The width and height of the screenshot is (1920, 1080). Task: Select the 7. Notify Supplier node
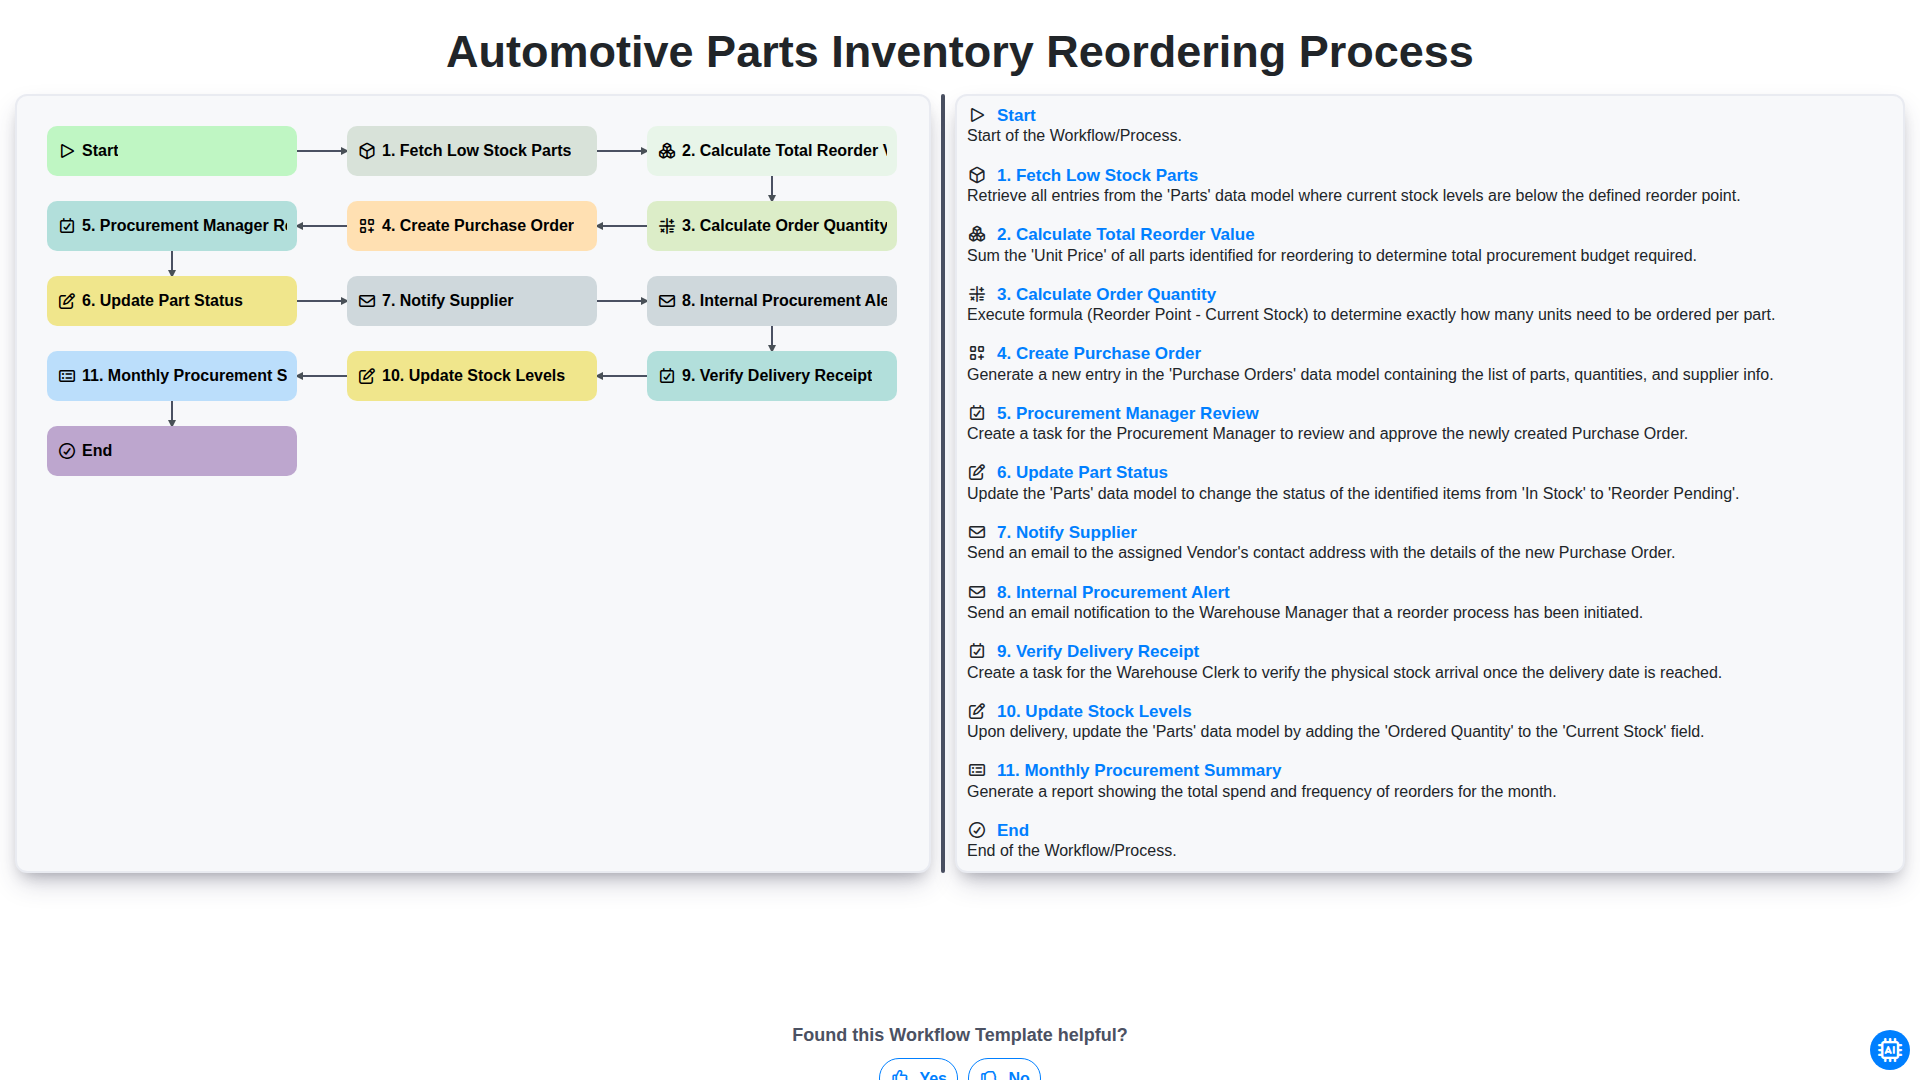[472, 301]
